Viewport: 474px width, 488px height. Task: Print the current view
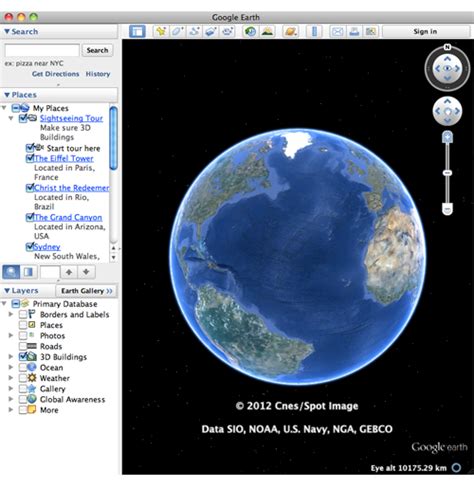[354, 32]
